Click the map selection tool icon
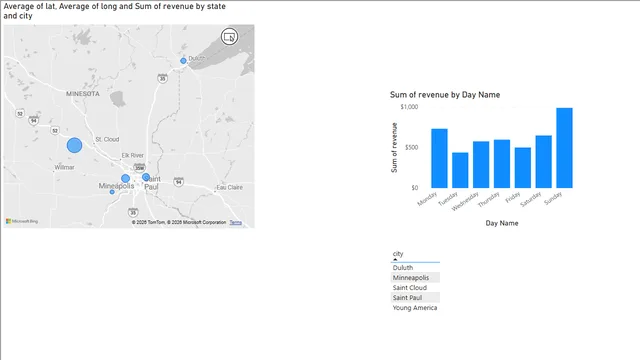640x360 pixels. click(229, 37)
